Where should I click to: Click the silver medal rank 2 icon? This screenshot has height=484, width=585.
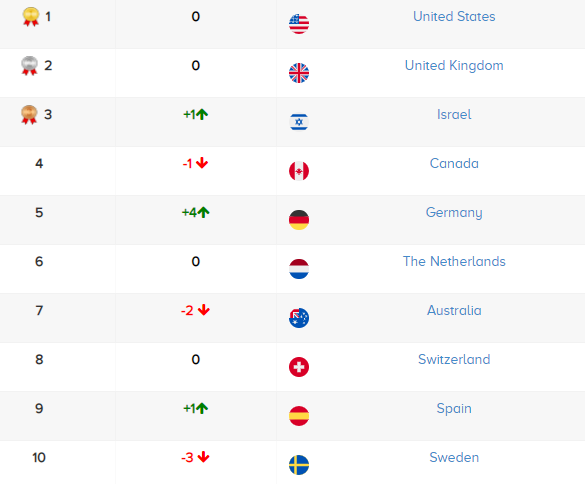tap(29, 66)
